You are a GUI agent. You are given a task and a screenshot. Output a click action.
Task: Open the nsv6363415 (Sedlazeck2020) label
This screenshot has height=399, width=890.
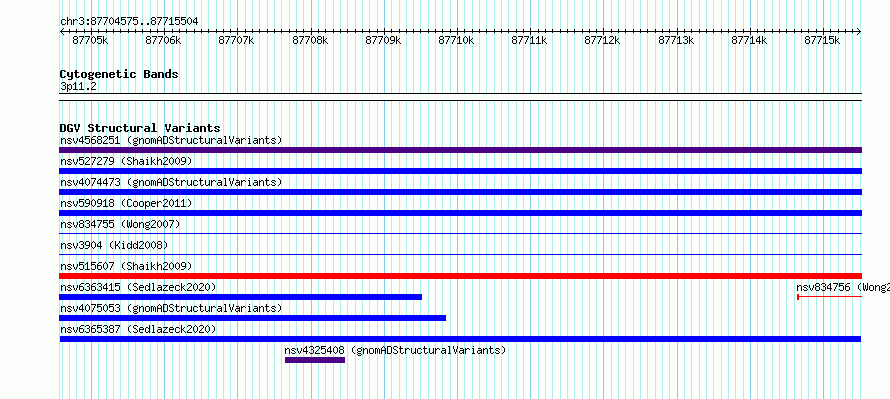pyautogui.click(x=138, y=287)
